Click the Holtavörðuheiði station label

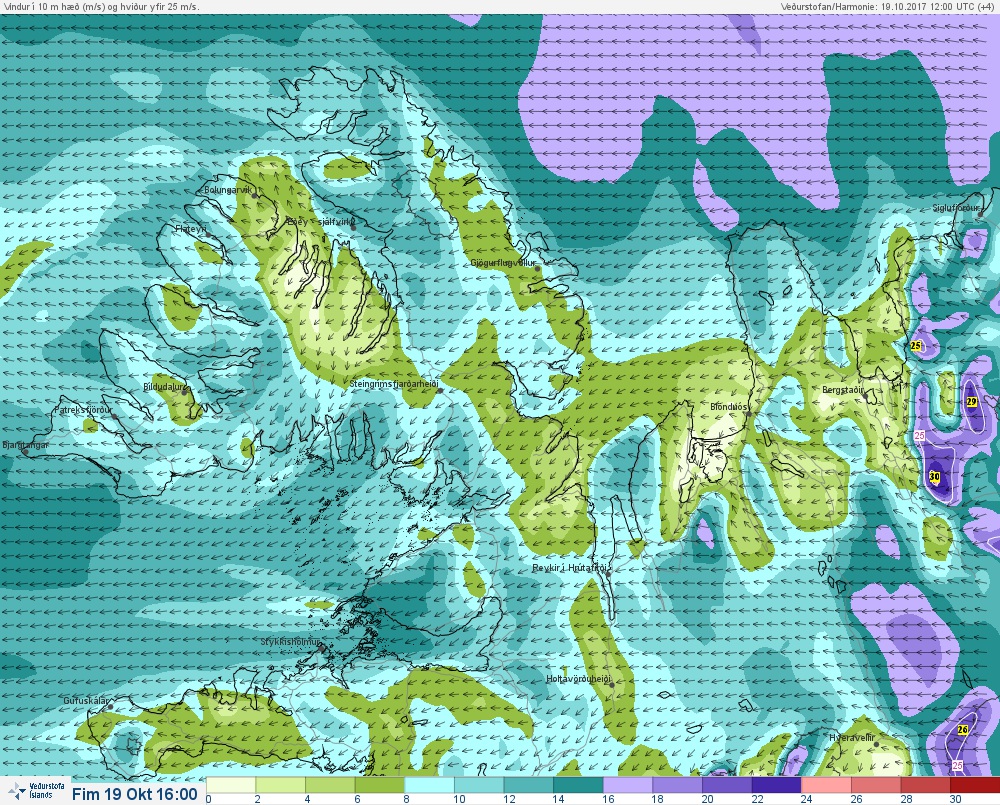click(x=578, y=679)
